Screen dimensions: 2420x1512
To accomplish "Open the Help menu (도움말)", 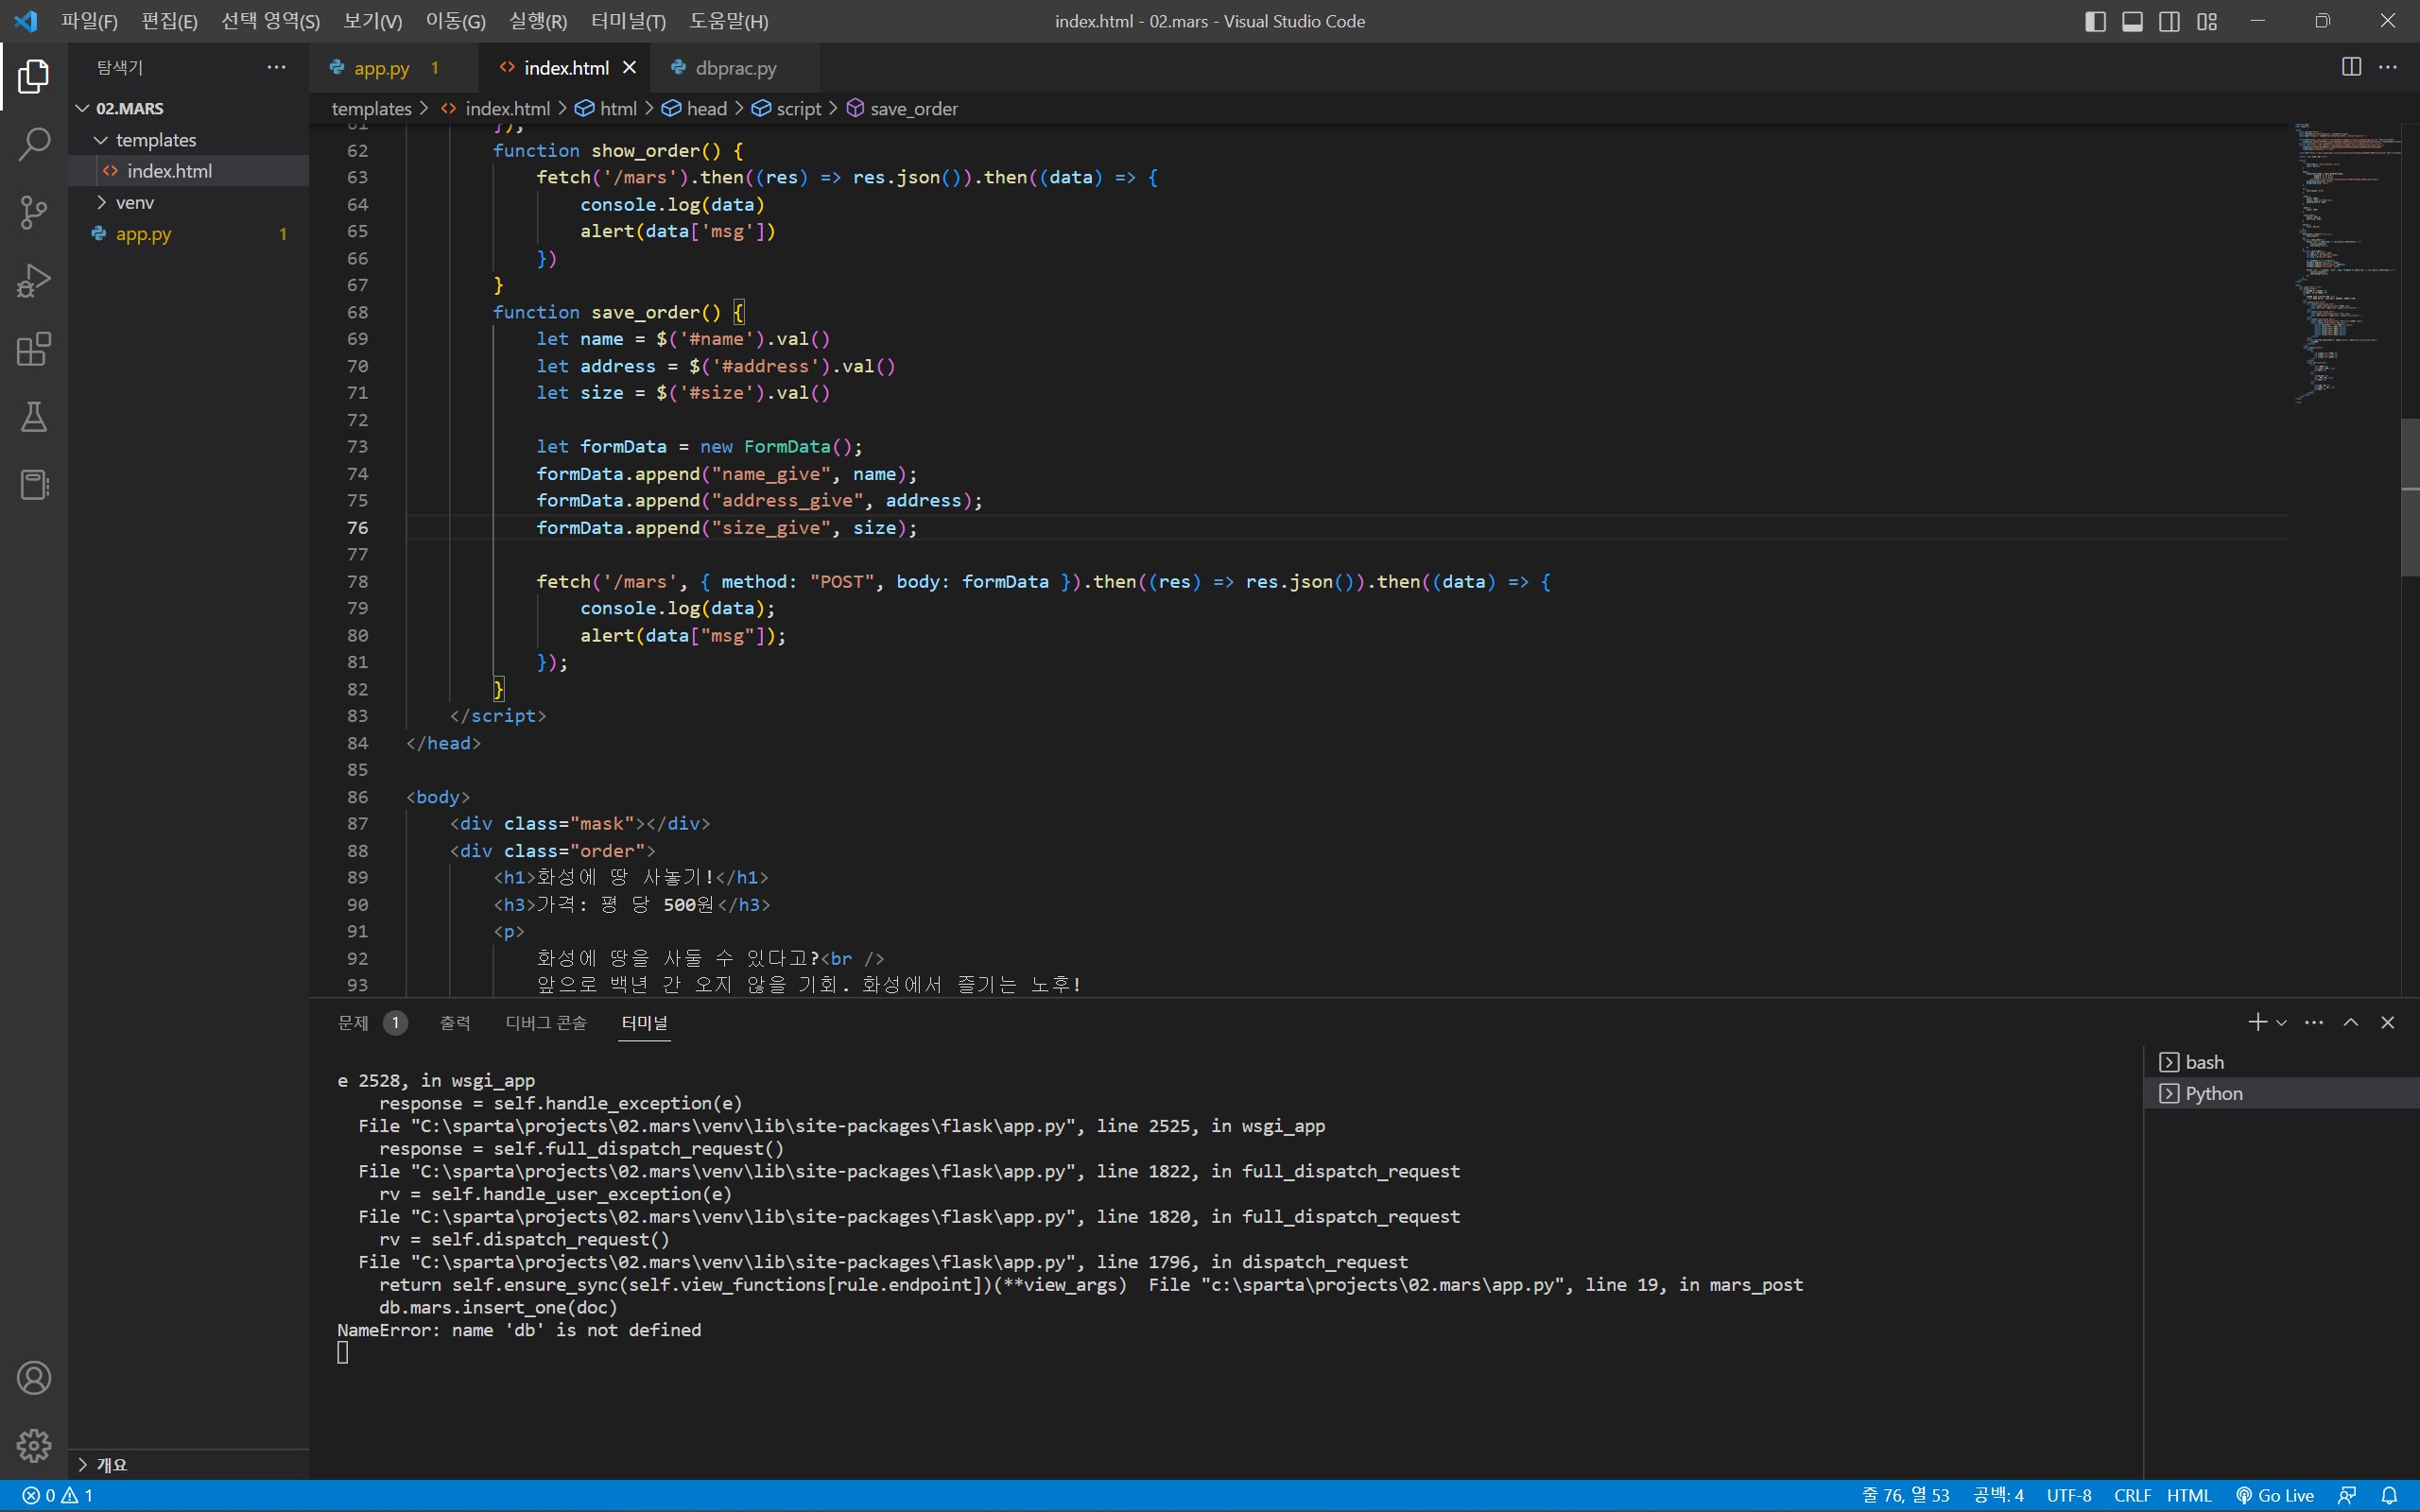I will [x=728, y=21].
